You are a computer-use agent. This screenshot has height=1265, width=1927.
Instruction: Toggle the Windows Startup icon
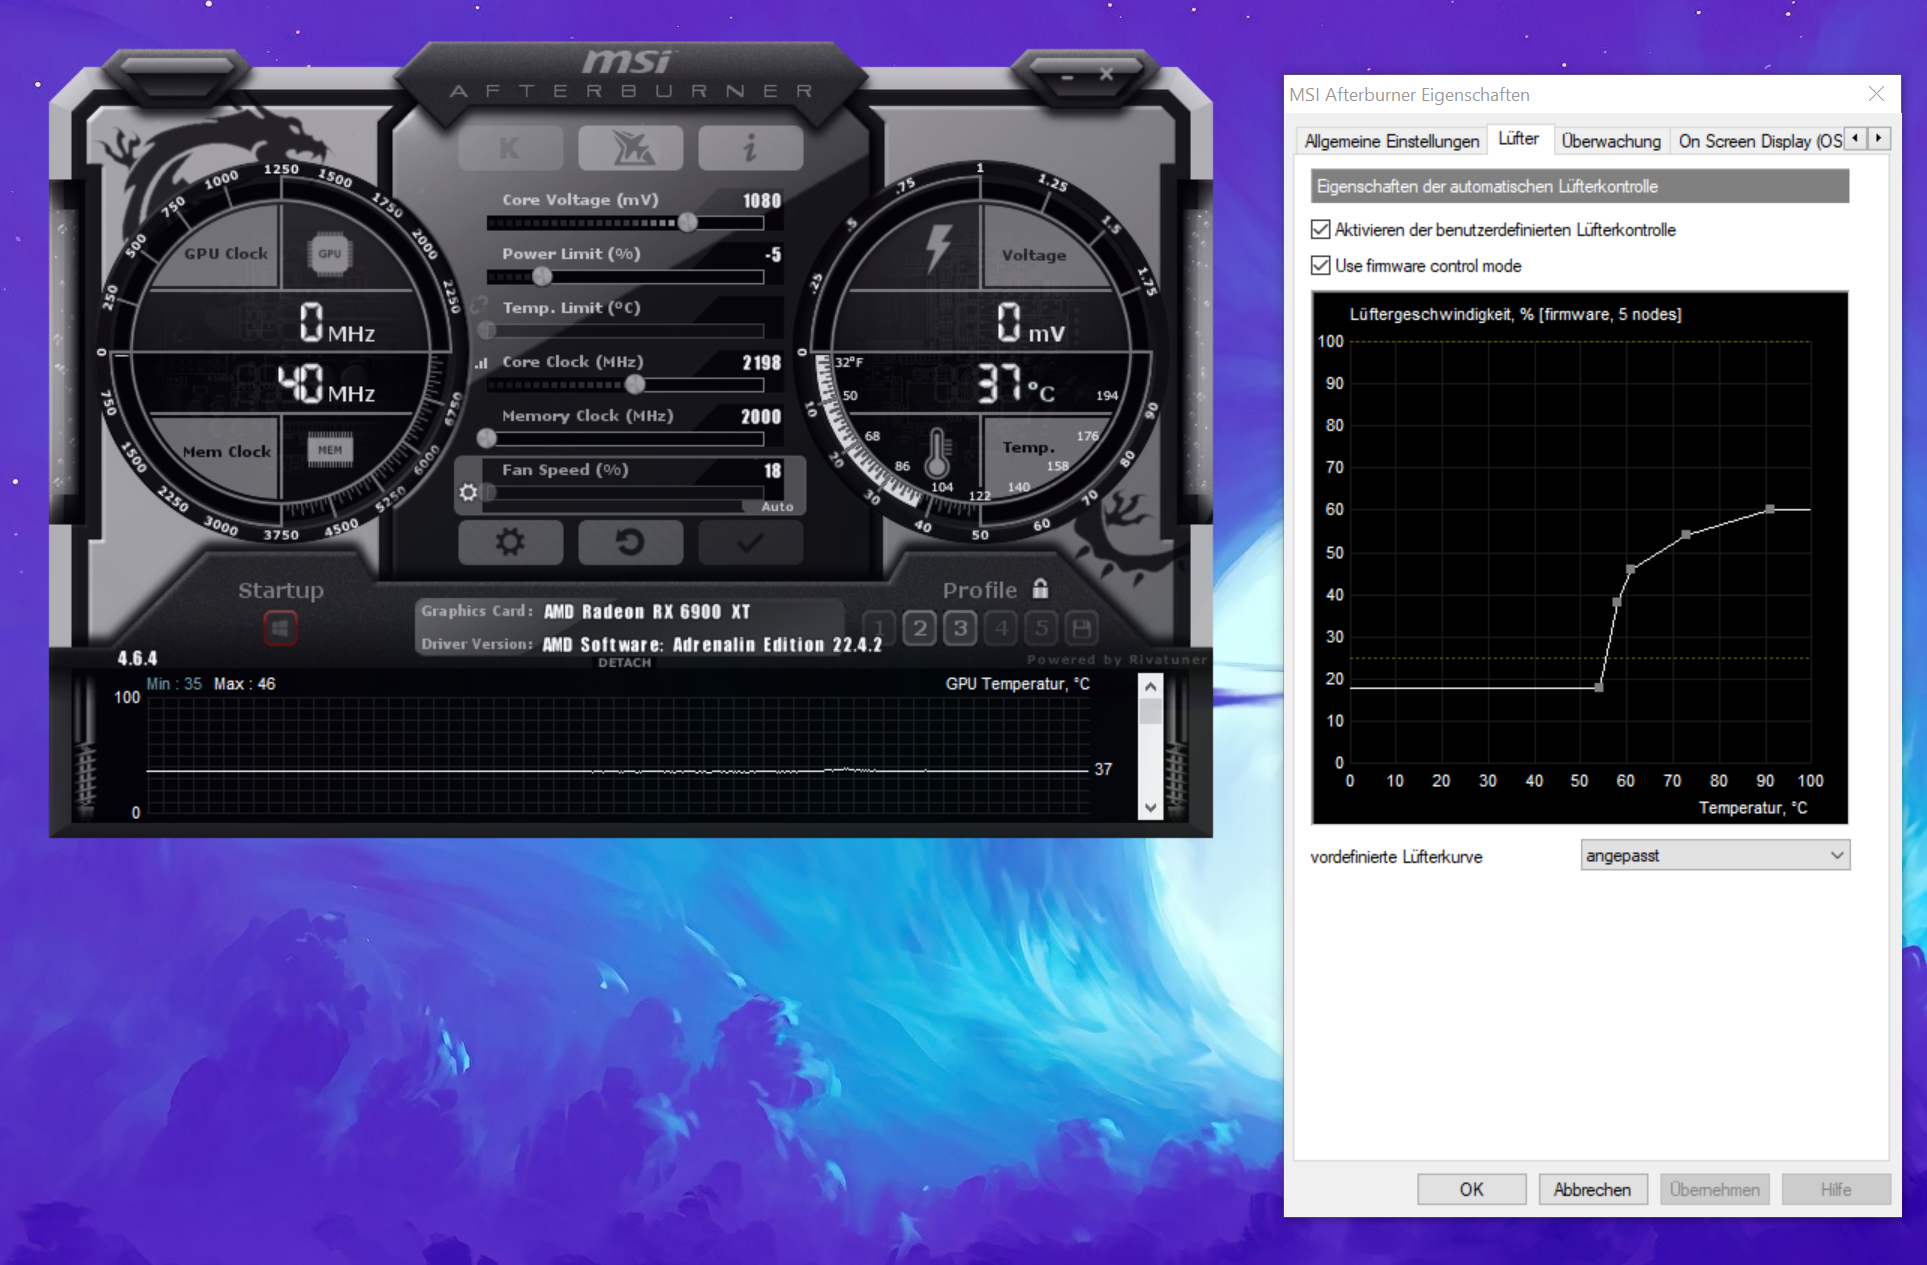pyautogui.click(x=280, y=628)
